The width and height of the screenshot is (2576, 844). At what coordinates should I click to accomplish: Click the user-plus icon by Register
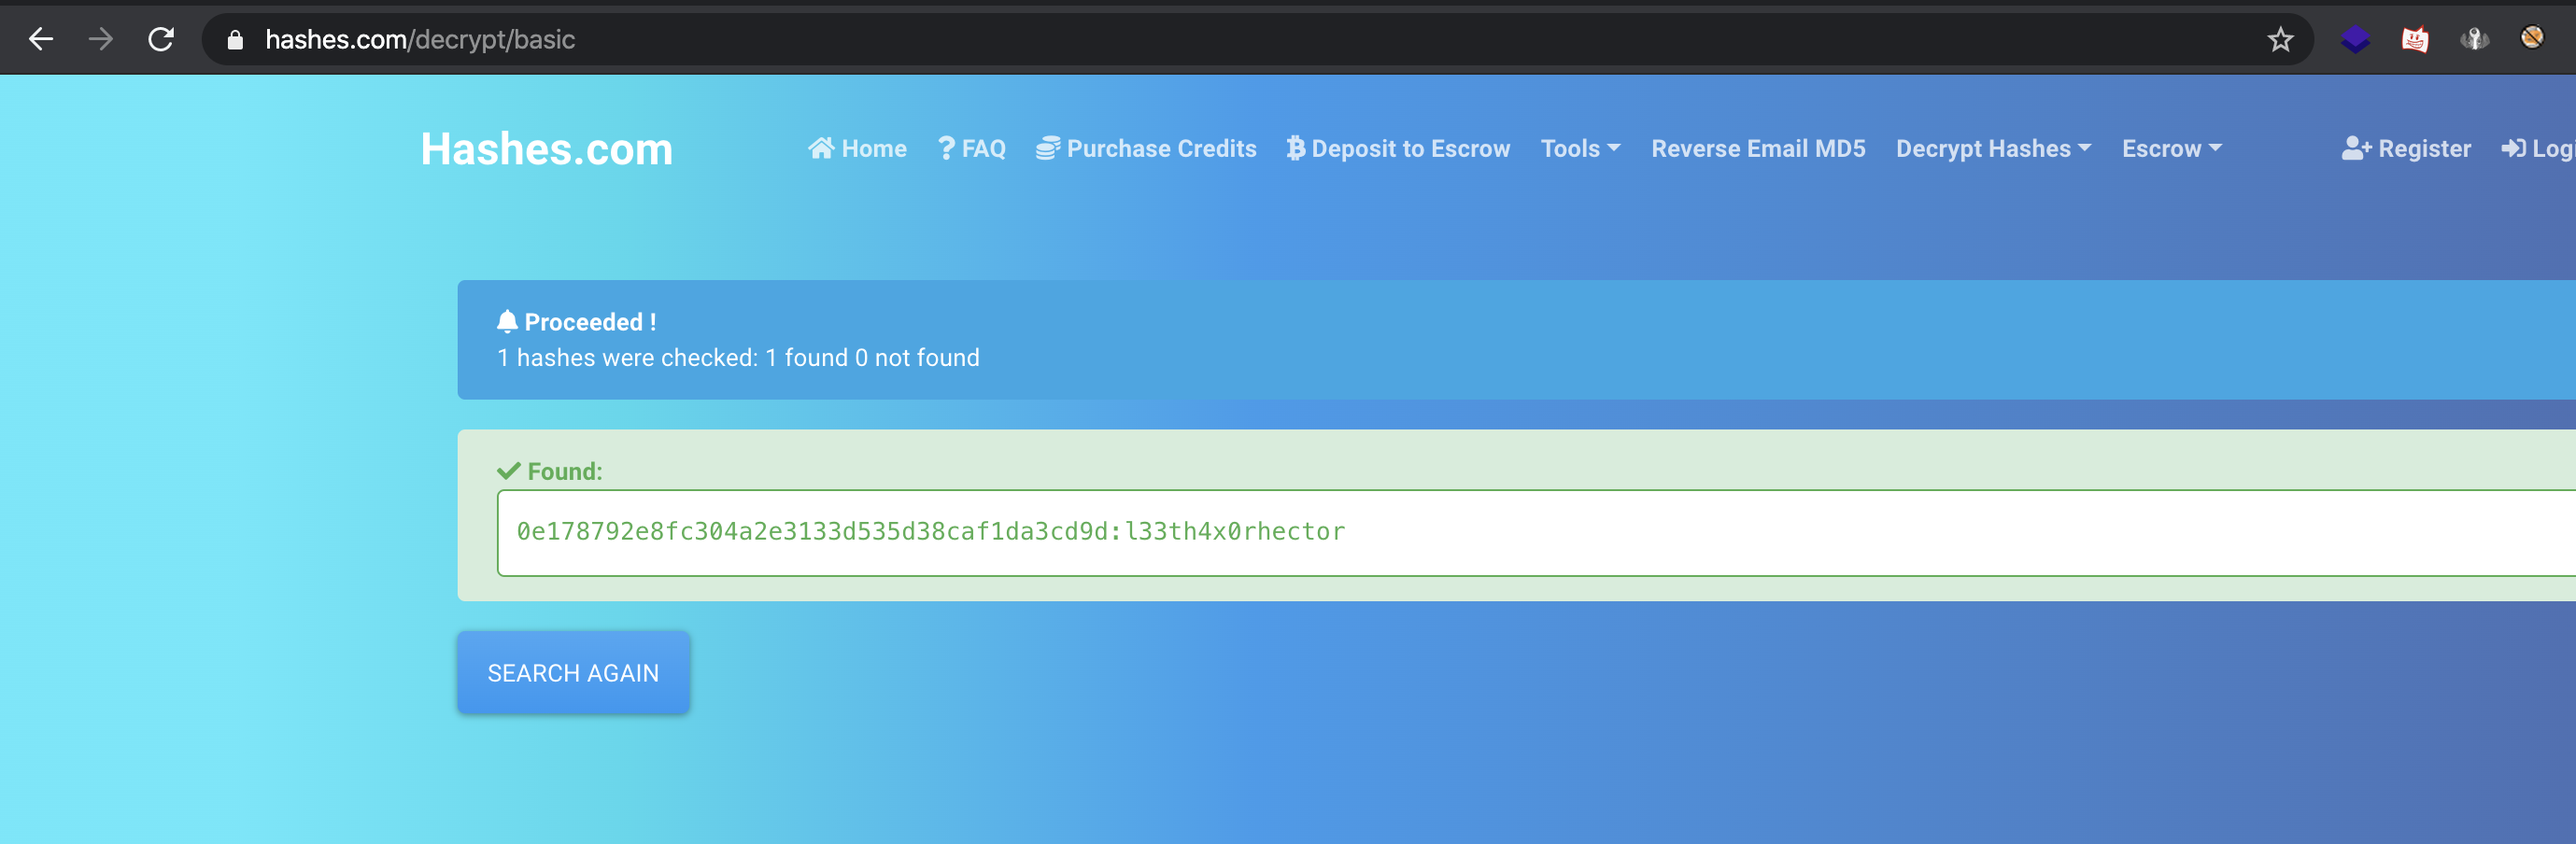click(2356, 148)
